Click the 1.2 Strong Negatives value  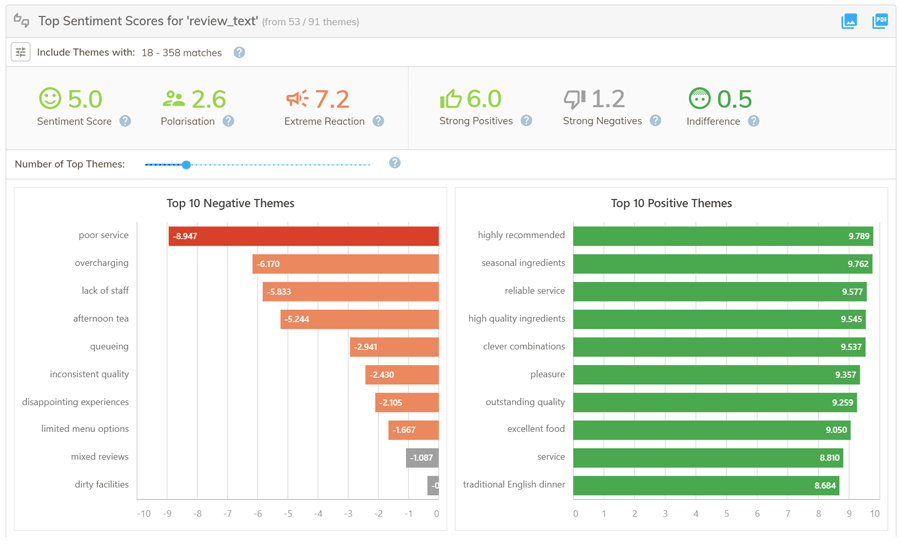pos(608,99)
